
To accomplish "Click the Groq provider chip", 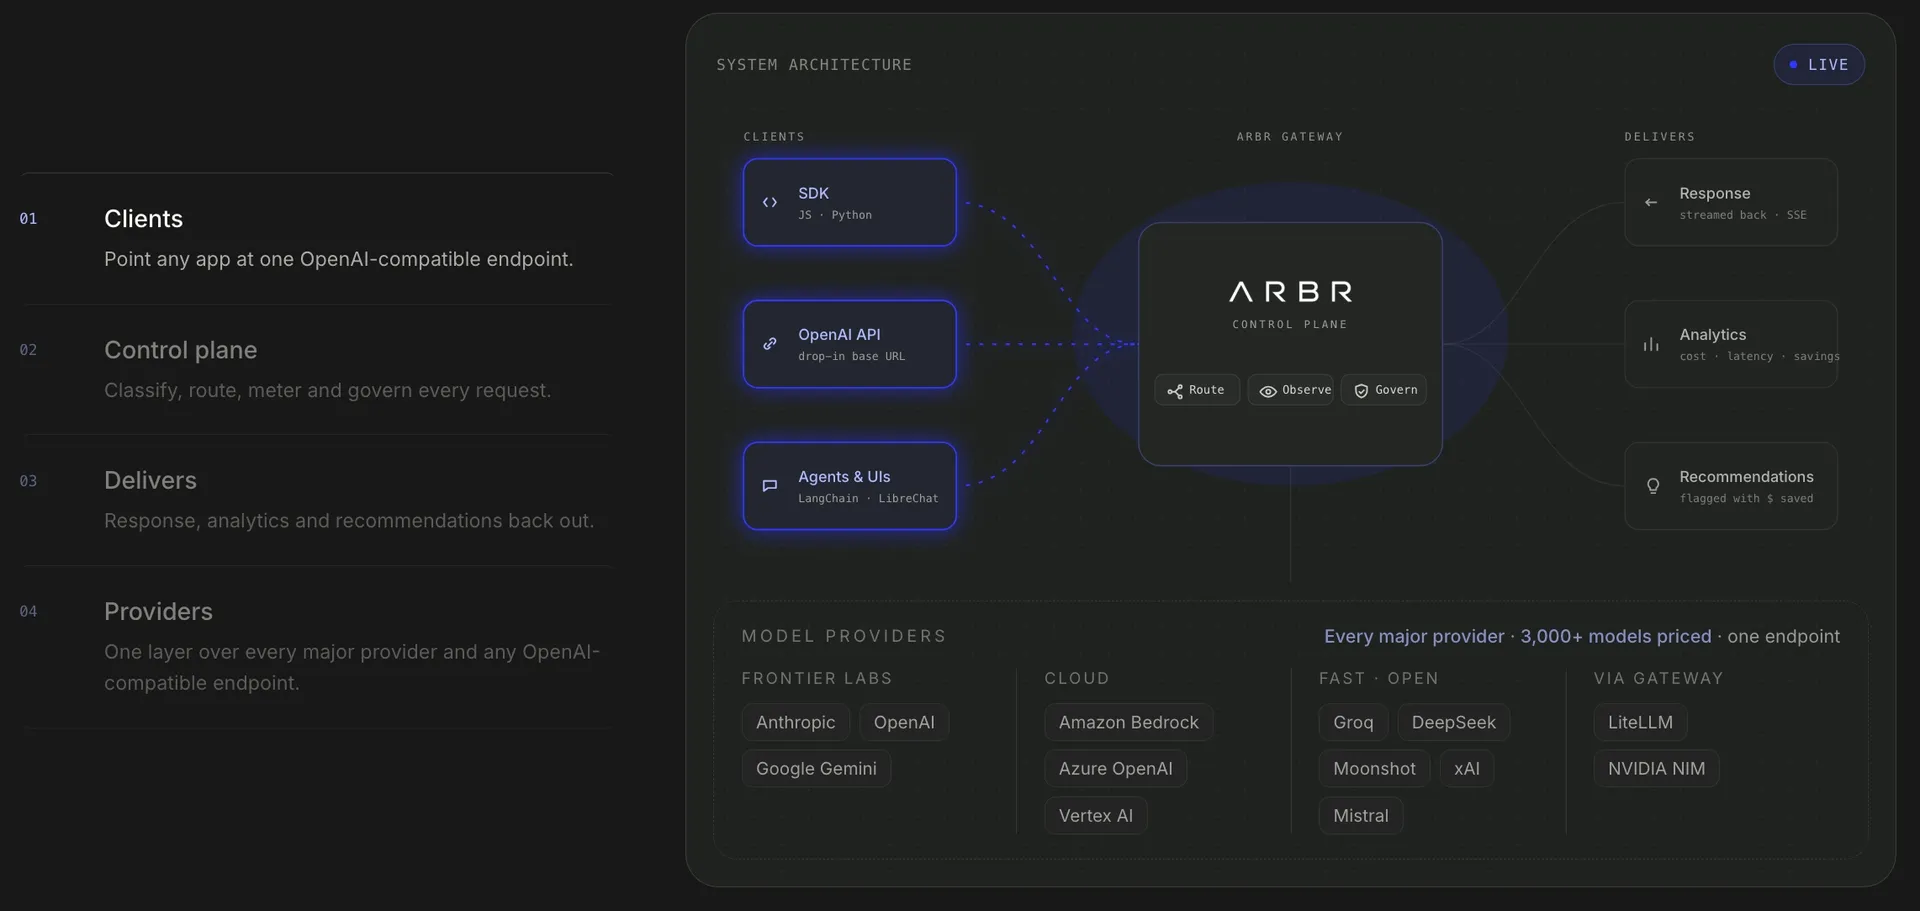I will [x=1353, y=722].
